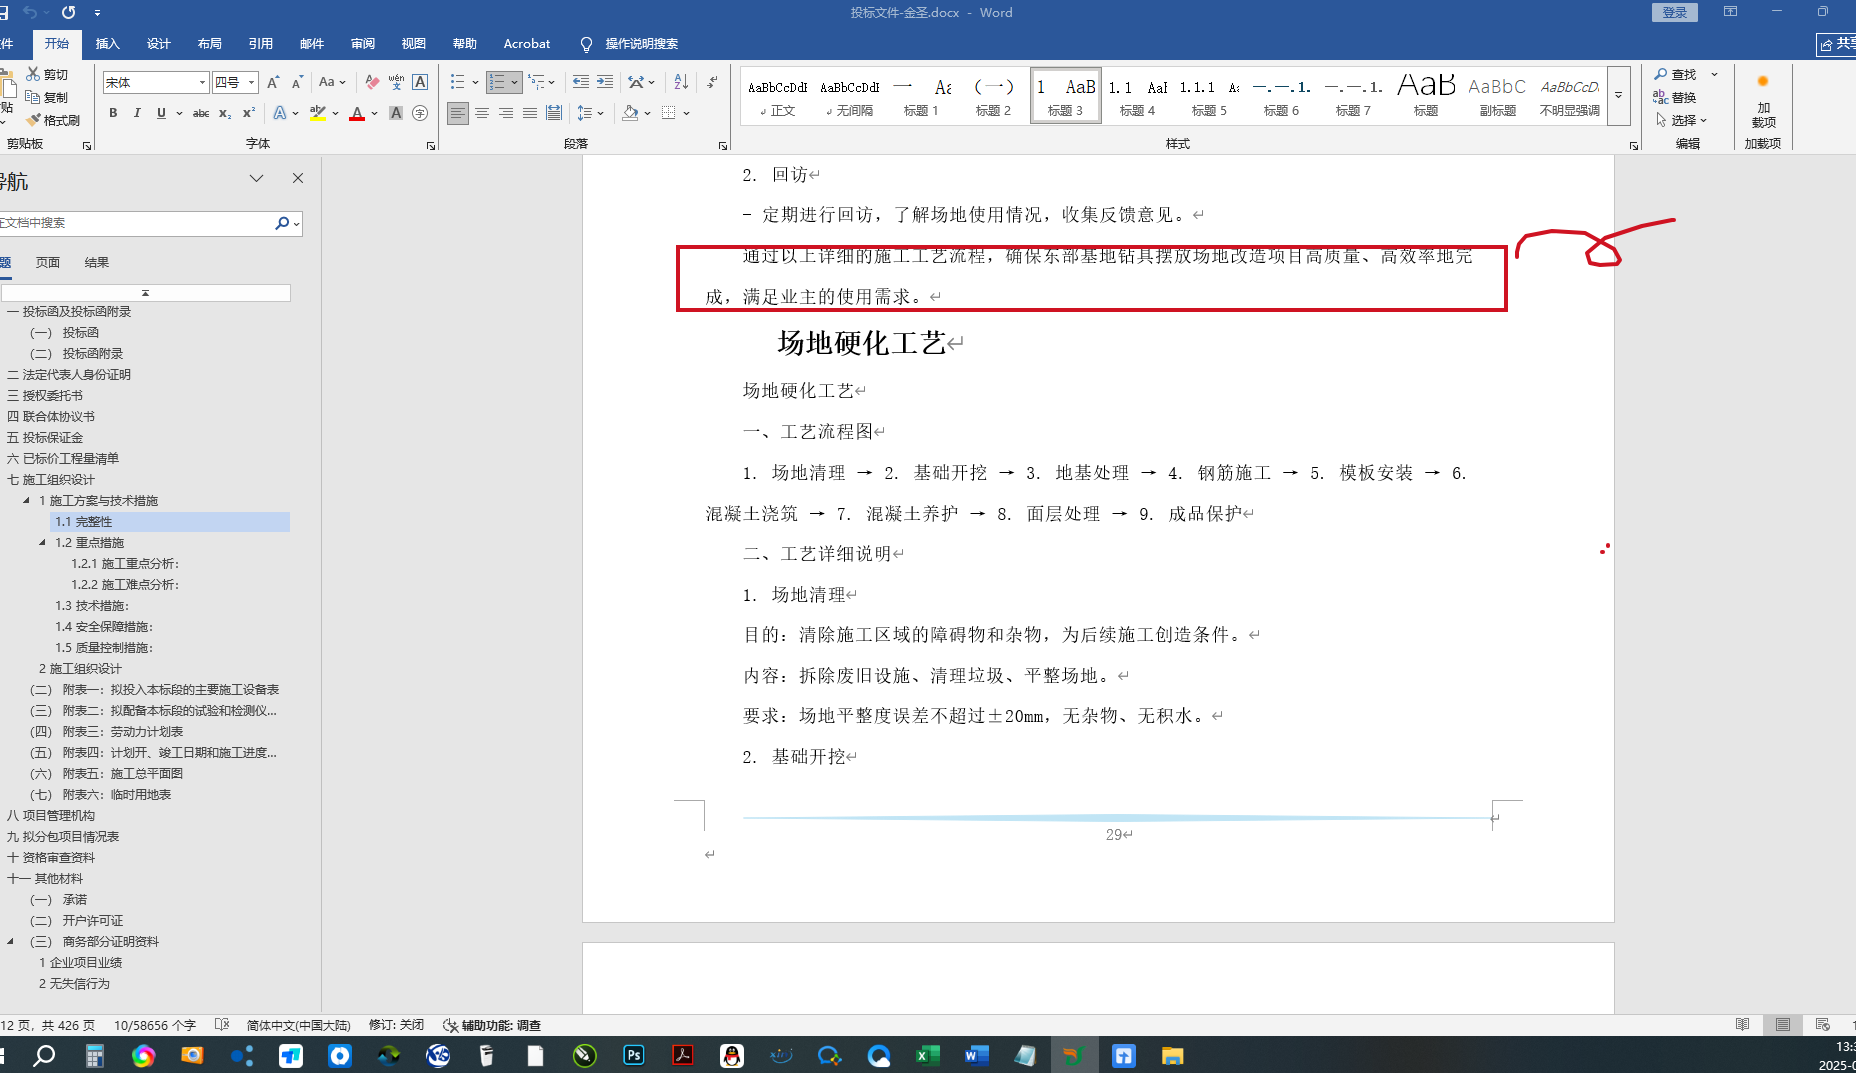Open the Insert (插入) ribbon tab
The image size is (1856, 1073).
(107, 43)
